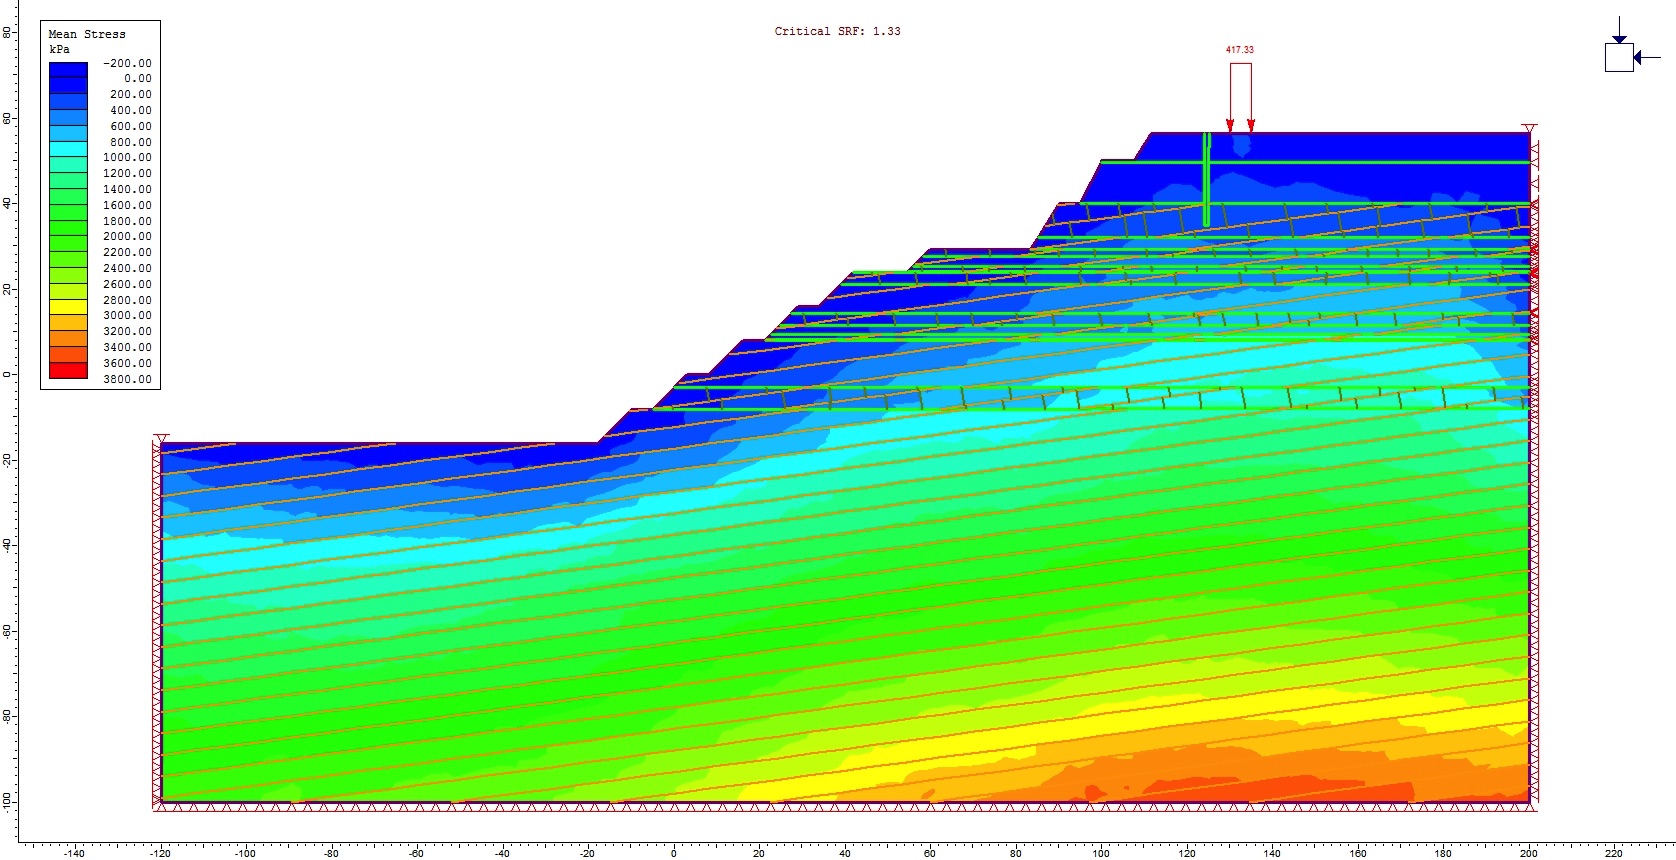Click the 3400.00 legend value
The width and height of the screenshot is (1676, 860).
point(128,347)
